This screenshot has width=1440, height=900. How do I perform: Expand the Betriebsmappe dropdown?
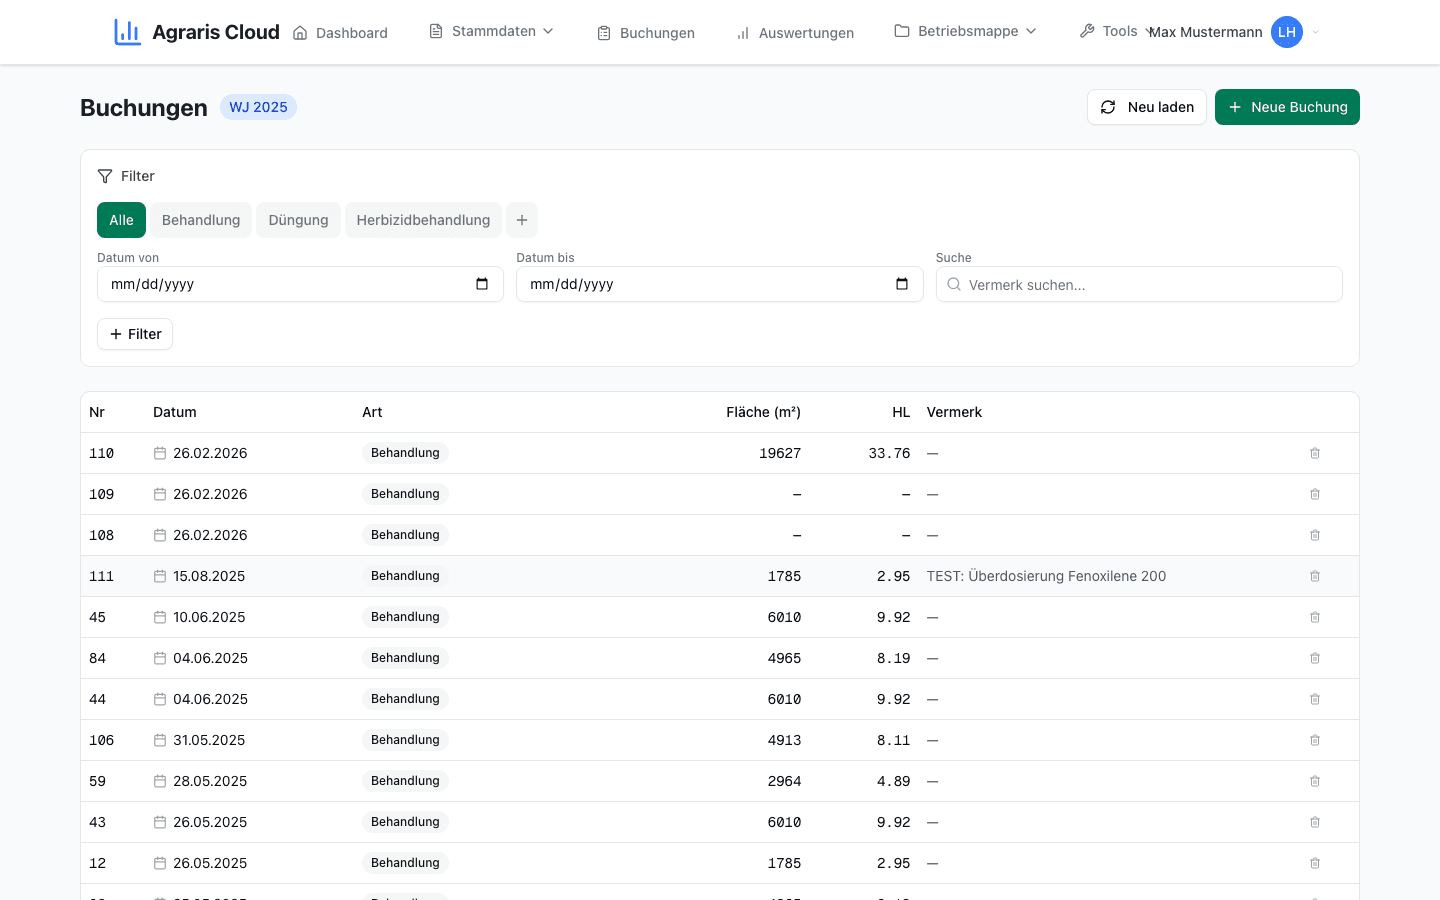pos(966,32)
